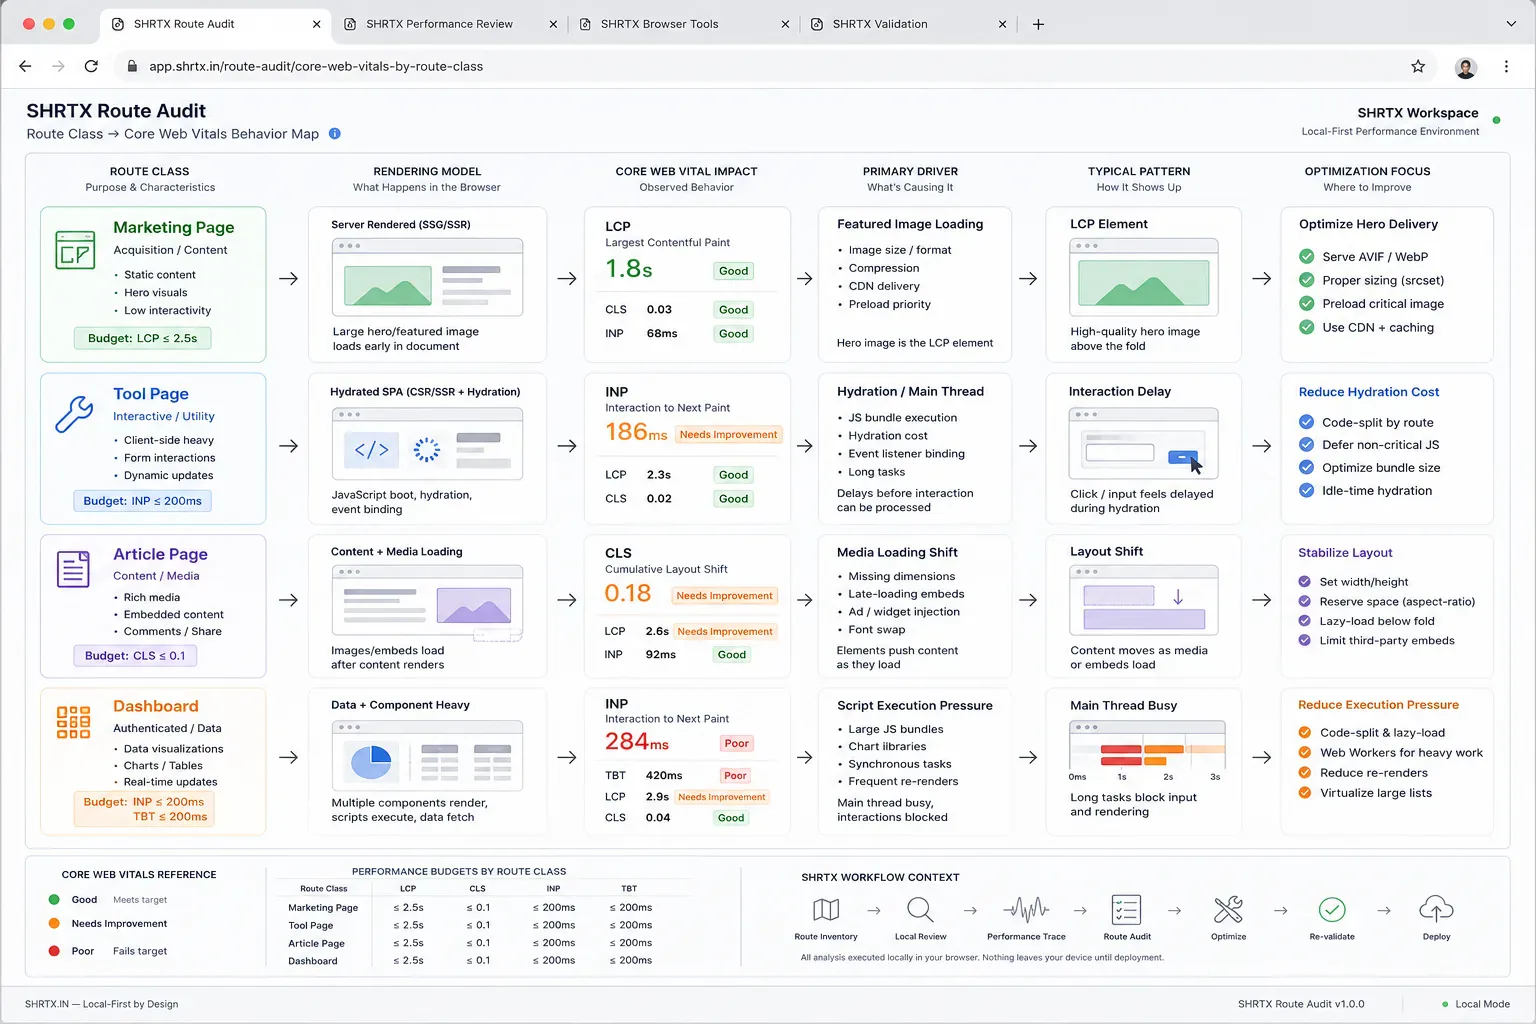The height and width of the screenshot is (1024, 1536).
Task: Click the Performance Trace waveform icon
Action: tap(1026, 909)
